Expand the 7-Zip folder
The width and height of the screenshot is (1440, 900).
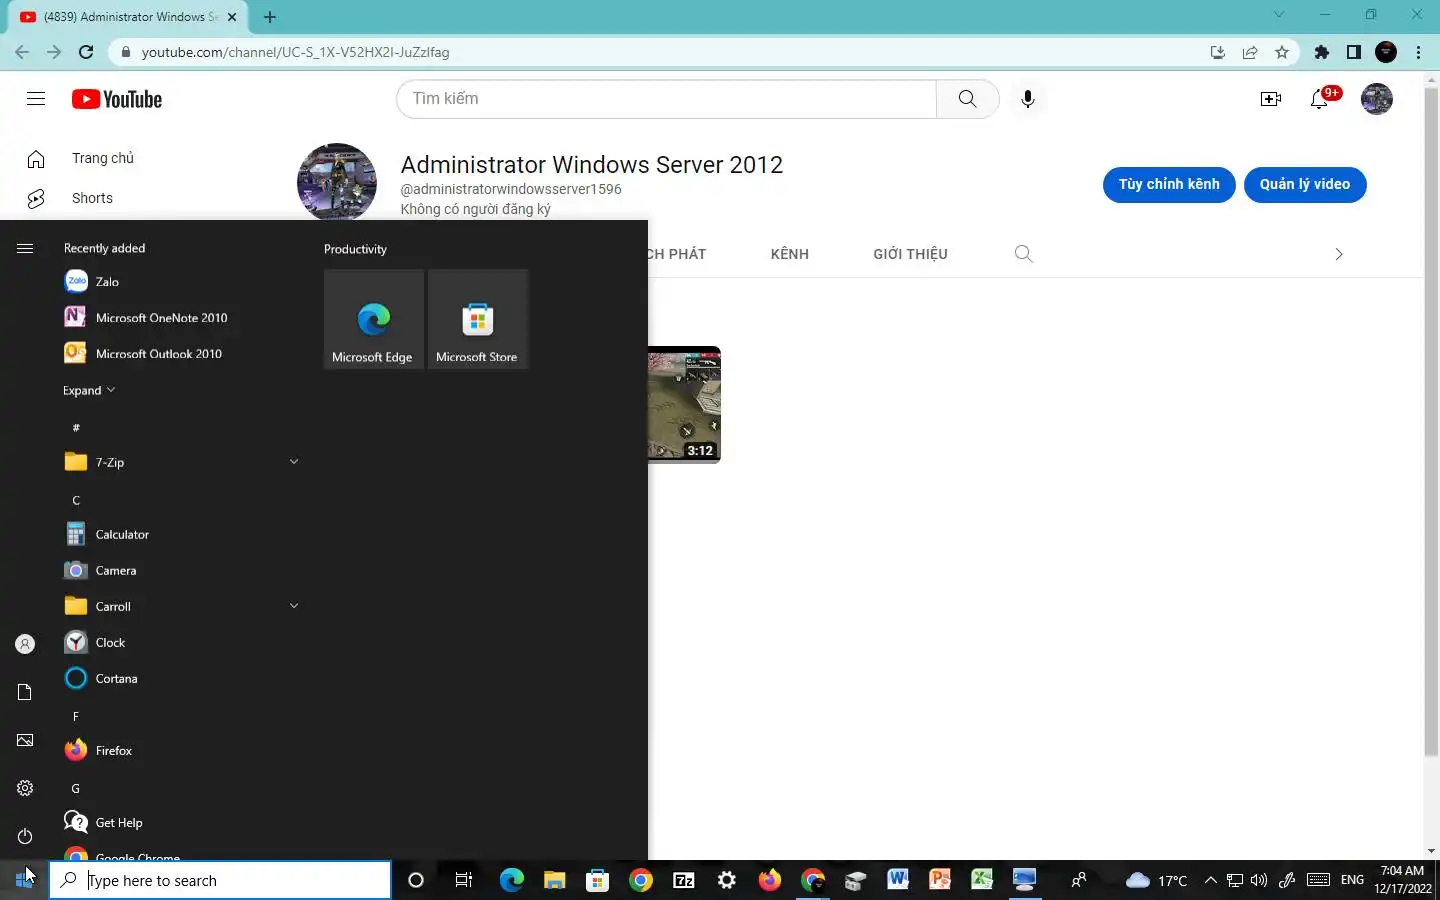point(180,462)
